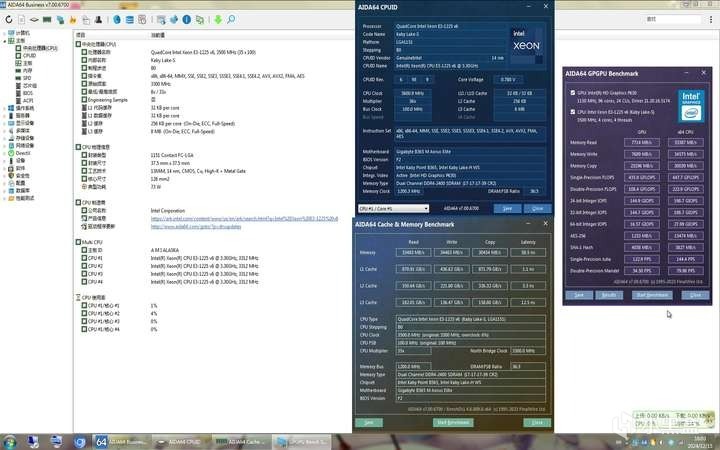Click the magnifier search icon in the toolbar

point(231,20)
